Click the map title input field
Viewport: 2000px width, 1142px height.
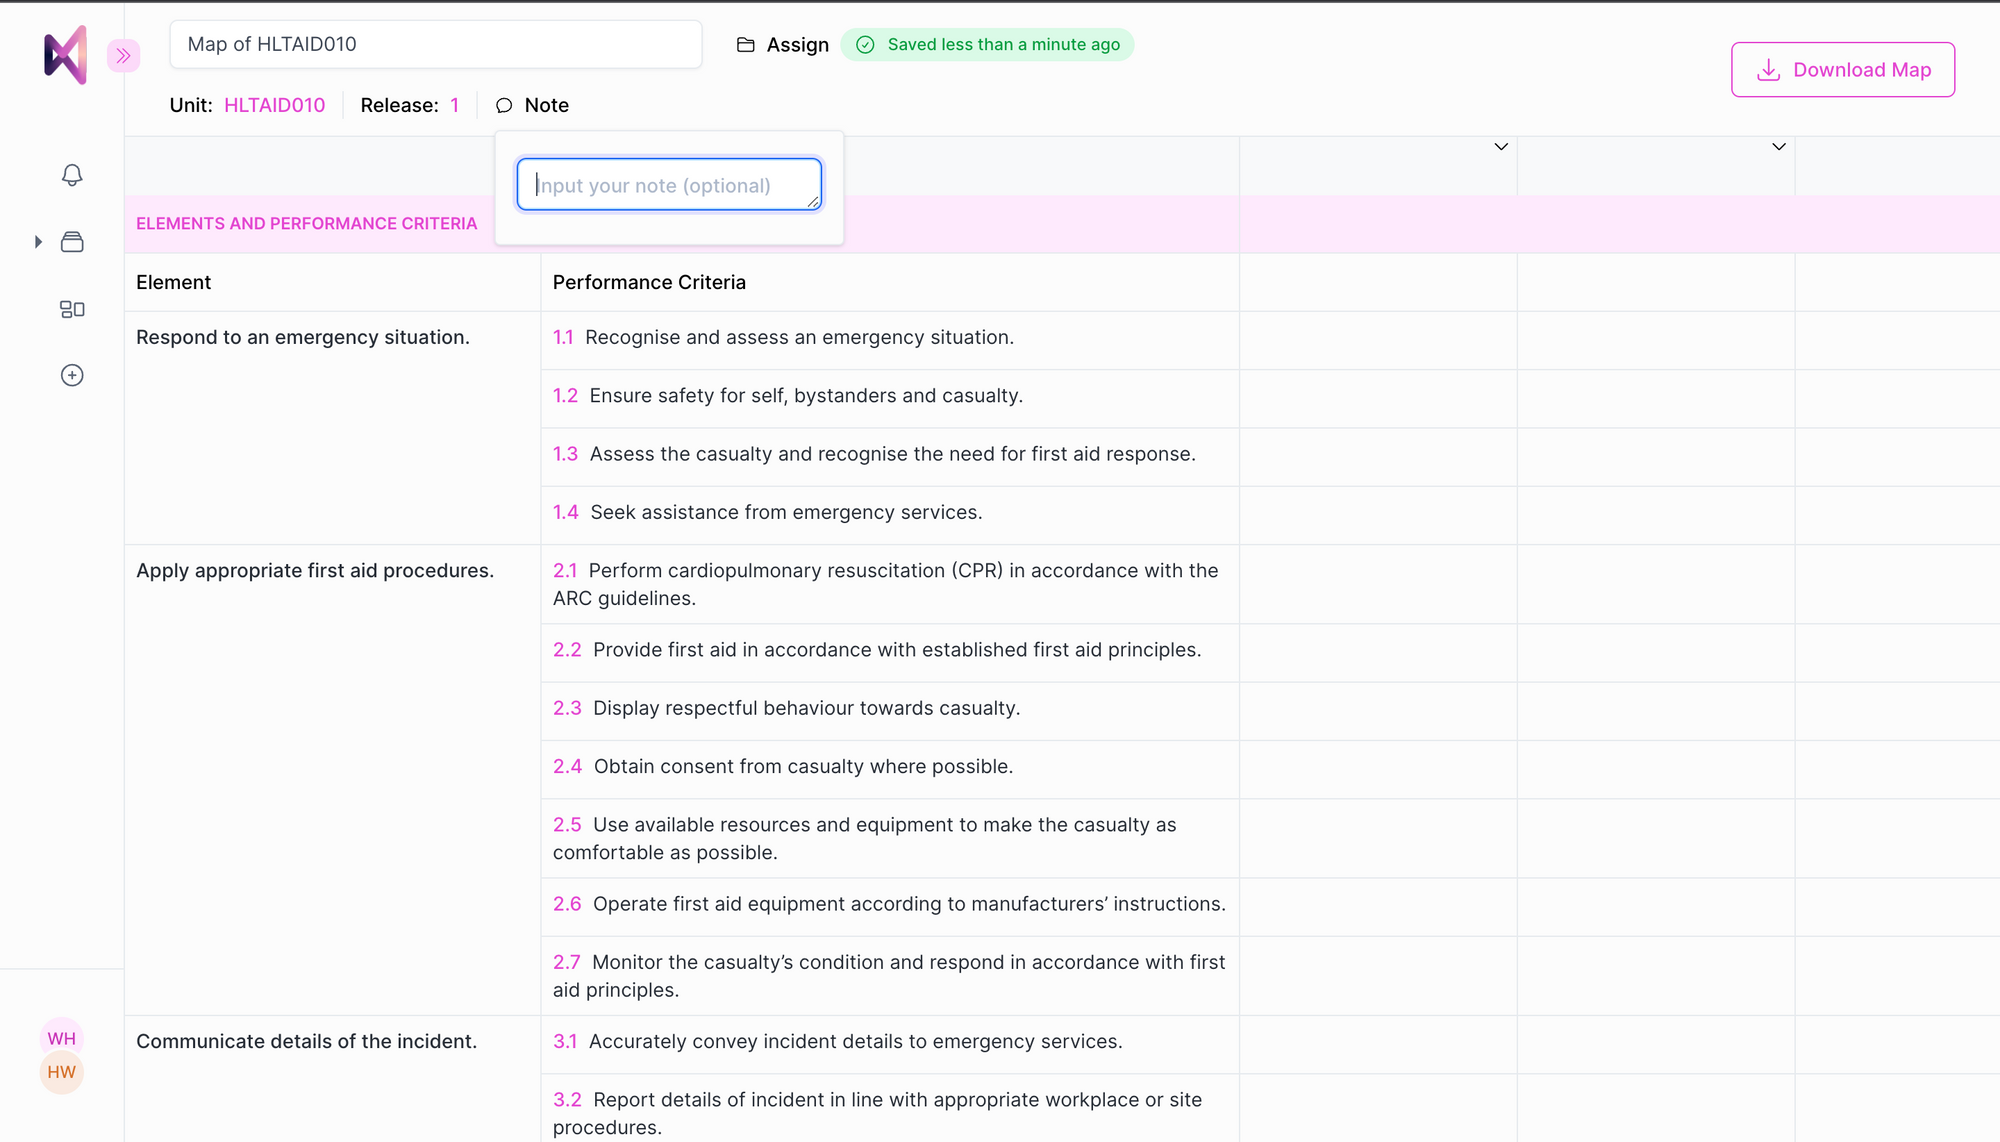[x=435, y=45]
